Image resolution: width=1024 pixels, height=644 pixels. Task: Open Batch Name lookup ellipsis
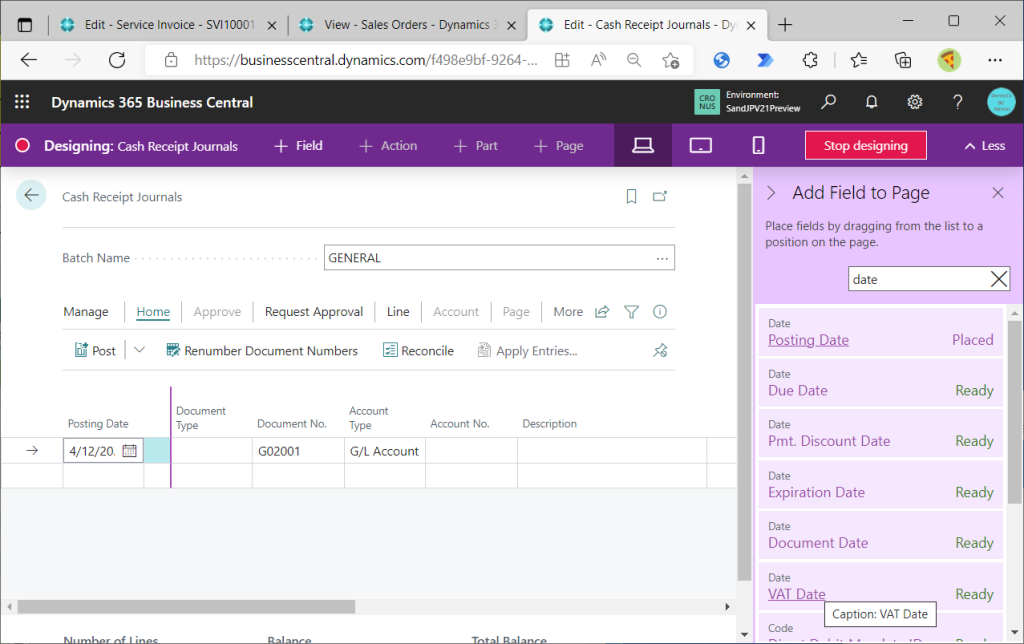[x=662, y=258]
